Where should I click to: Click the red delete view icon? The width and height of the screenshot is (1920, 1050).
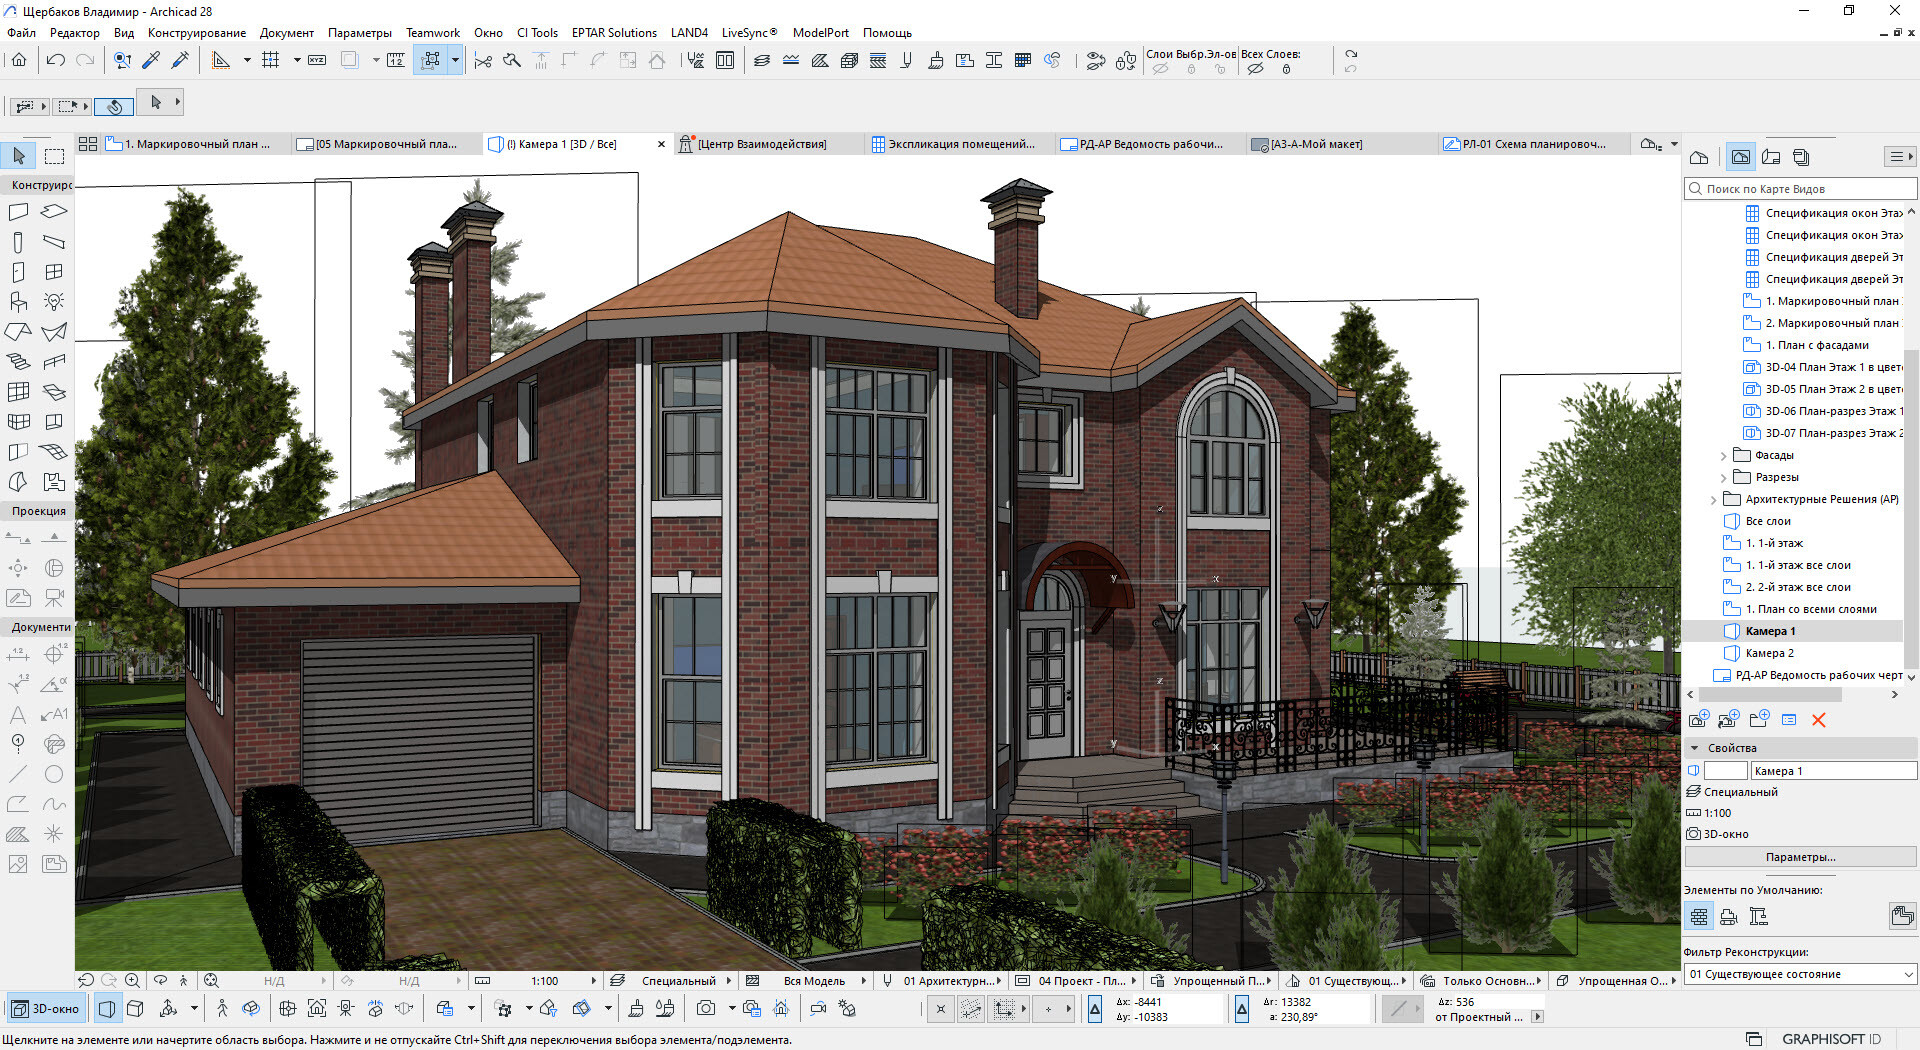(x=1818, y=720)
